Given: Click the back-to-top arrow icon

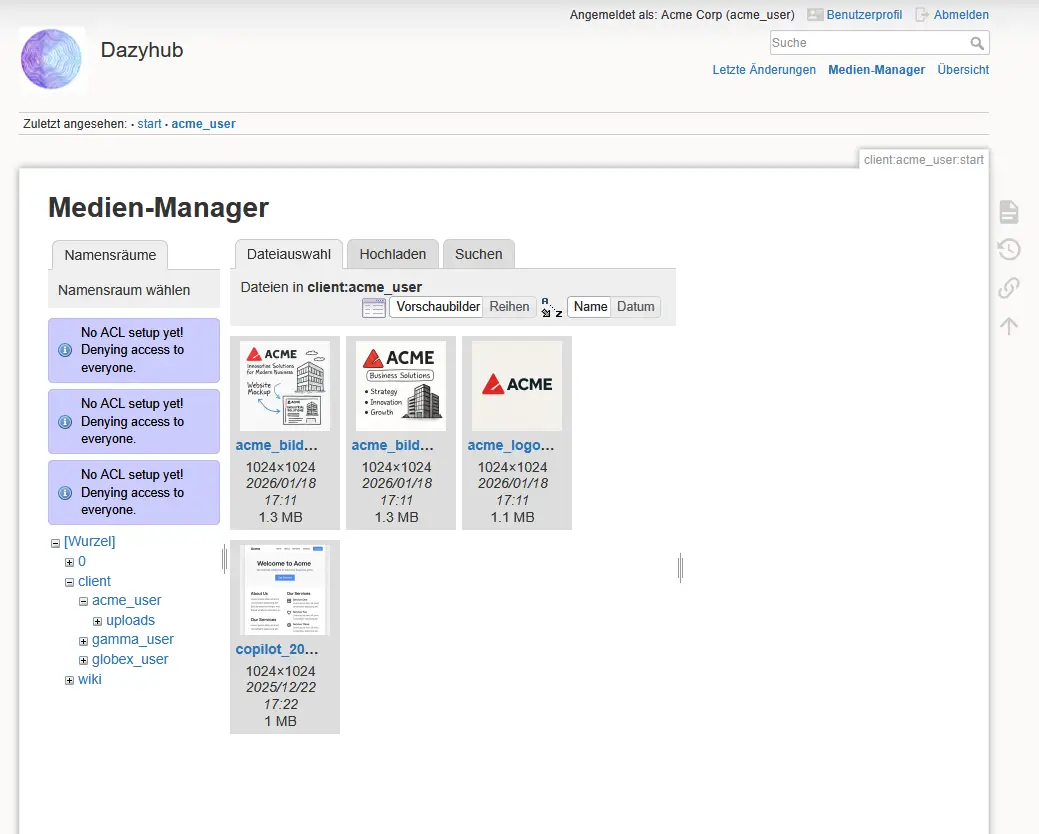Looking at the screenshot, I should coord(1009,326).
